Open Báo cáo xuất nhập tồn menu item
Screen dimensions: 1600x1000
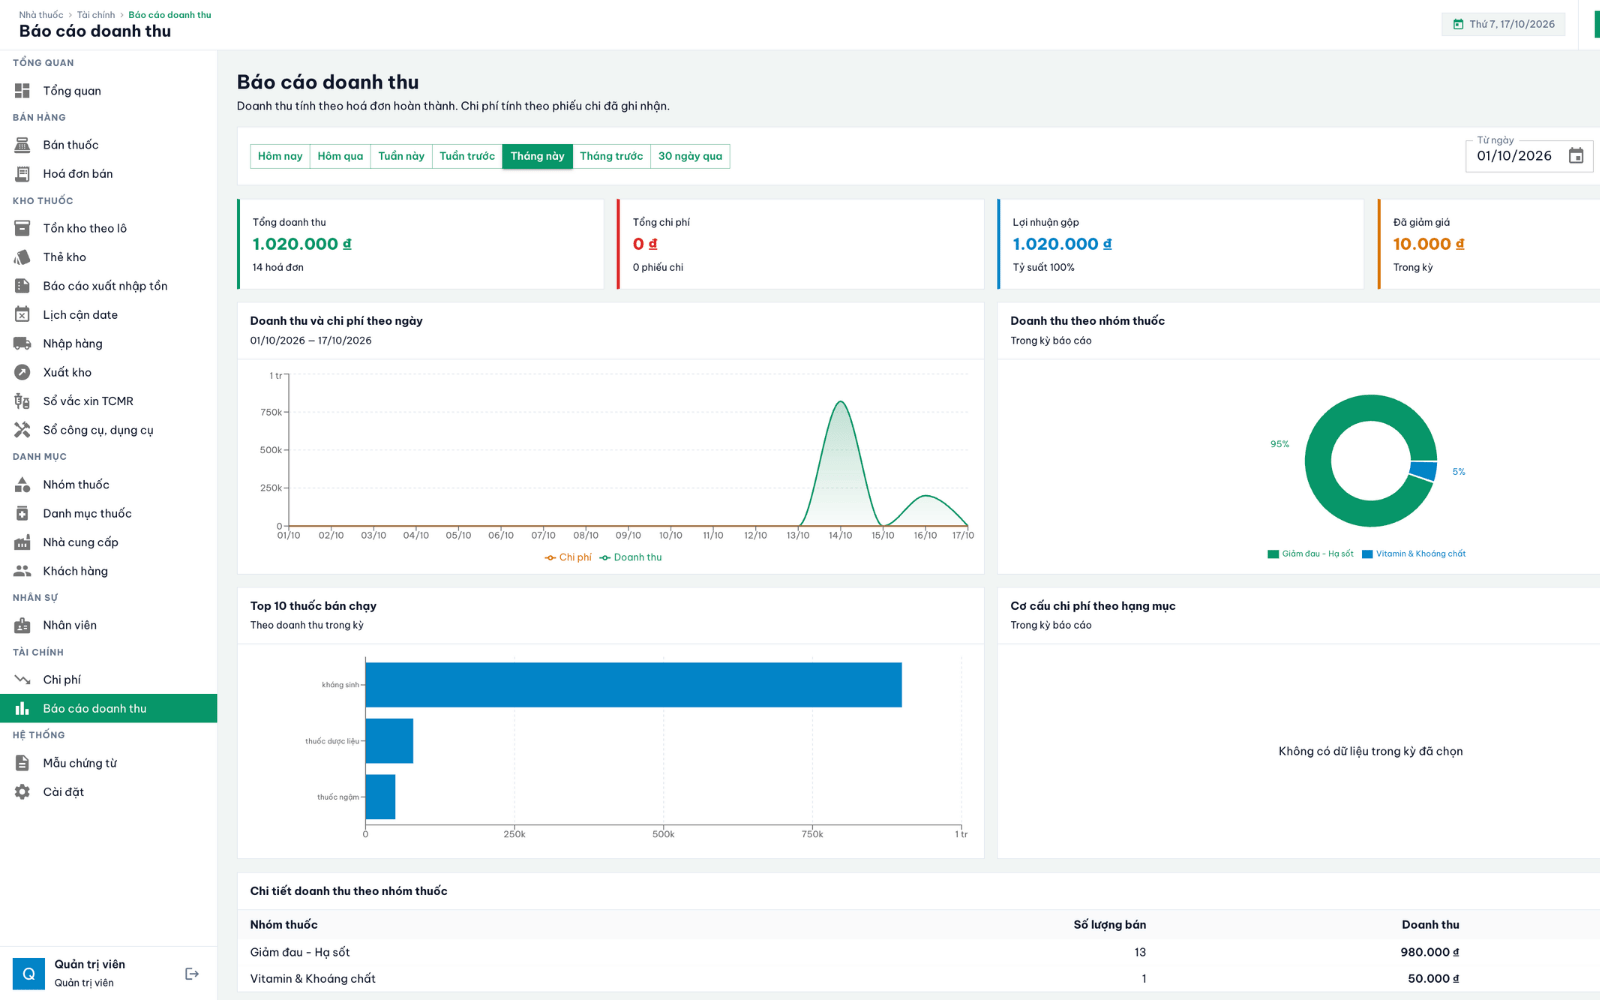click(x=108, y=286)
